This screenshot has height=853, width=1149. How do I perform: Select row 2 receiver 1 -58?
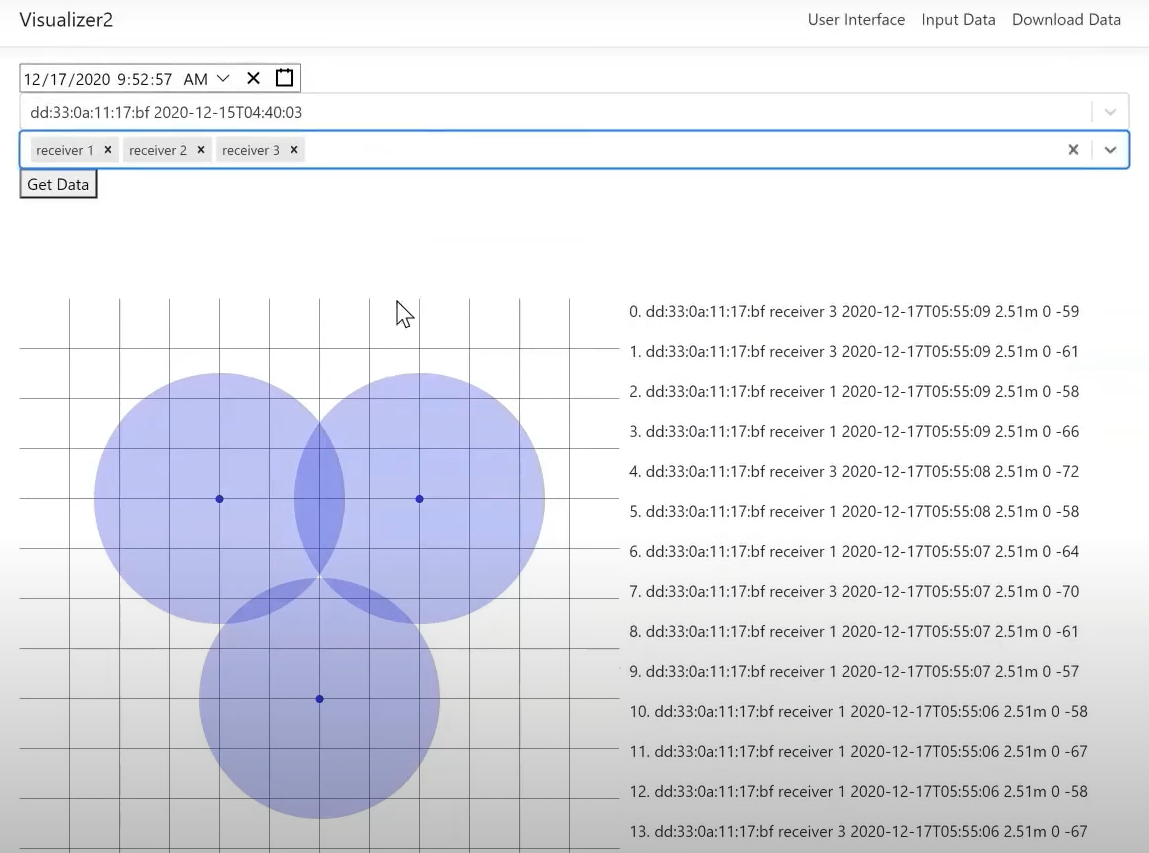tap(854, 391)
